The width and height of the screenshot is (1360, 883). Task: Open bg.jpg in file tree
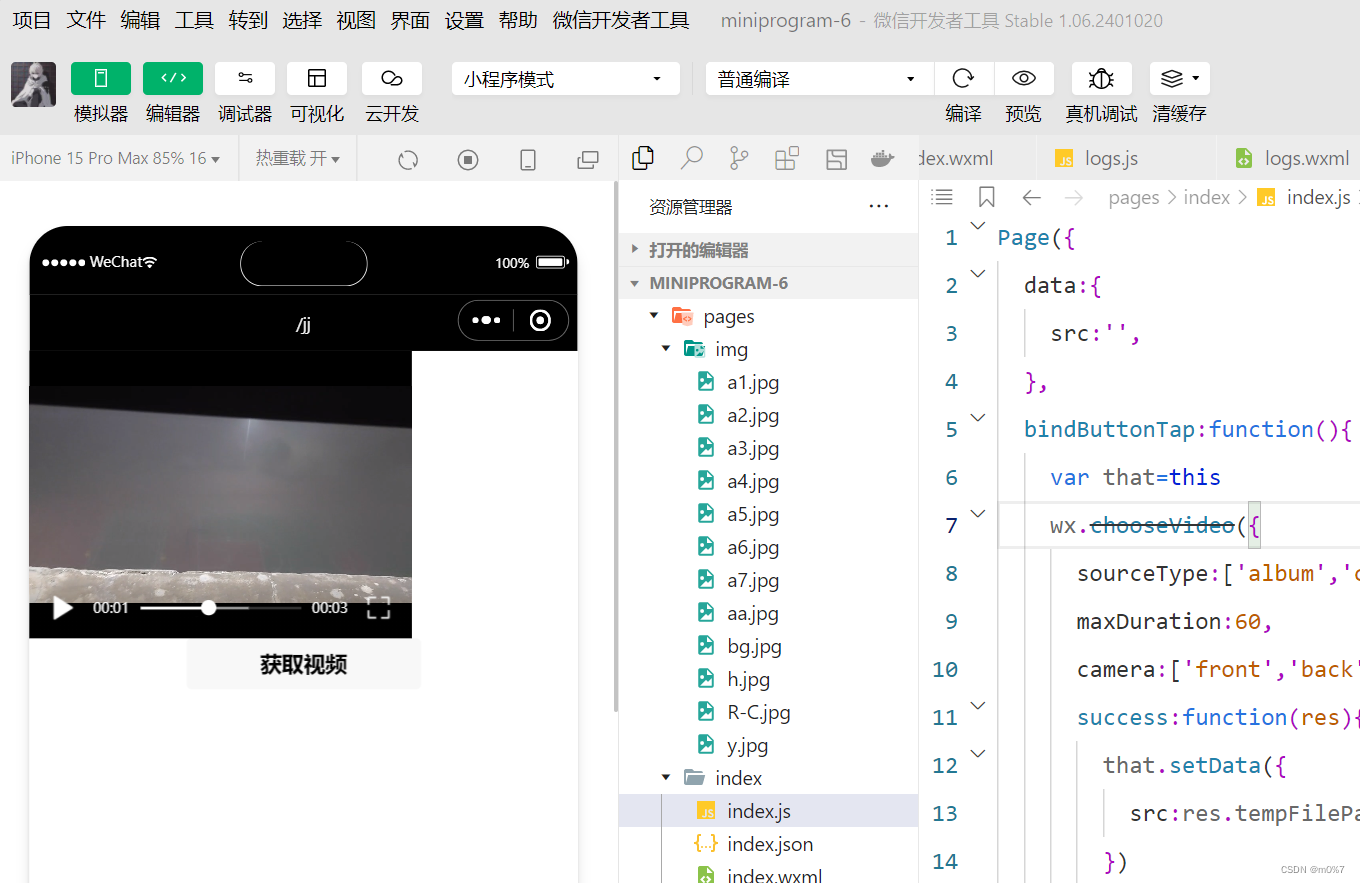point(754,646)
